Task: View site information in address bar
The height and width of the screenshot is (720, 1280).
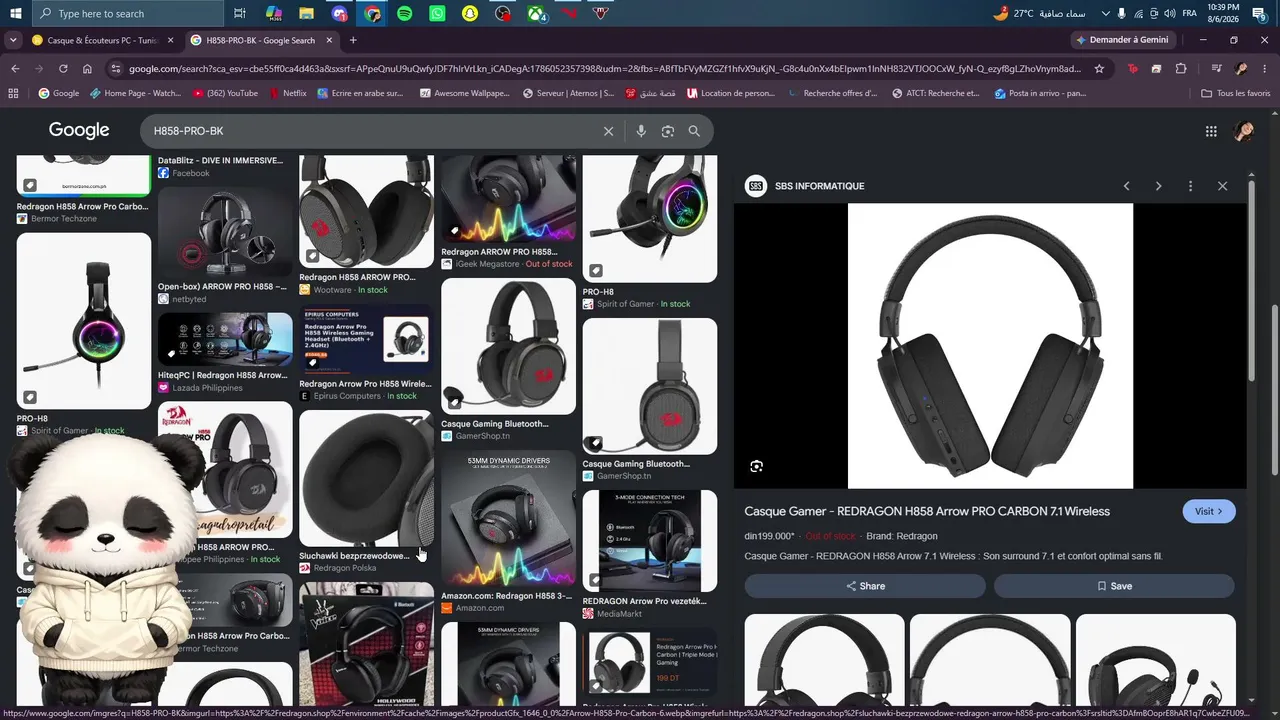Action: pos(116,69)
